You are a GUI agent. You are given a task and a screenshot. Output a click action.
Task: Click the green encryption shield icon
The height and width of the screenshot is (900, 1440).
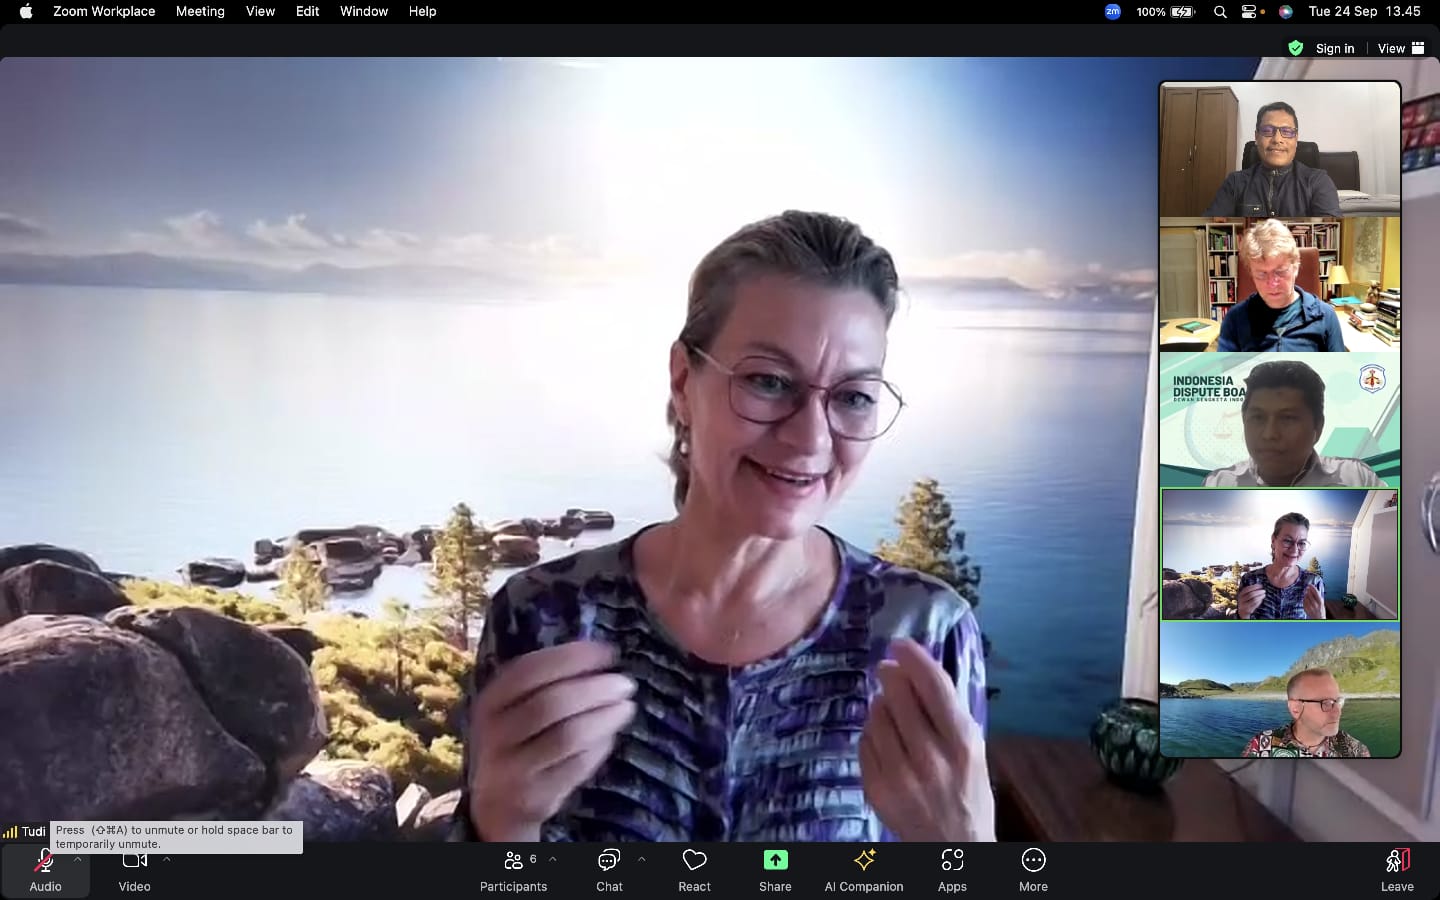pos(1296,48)
